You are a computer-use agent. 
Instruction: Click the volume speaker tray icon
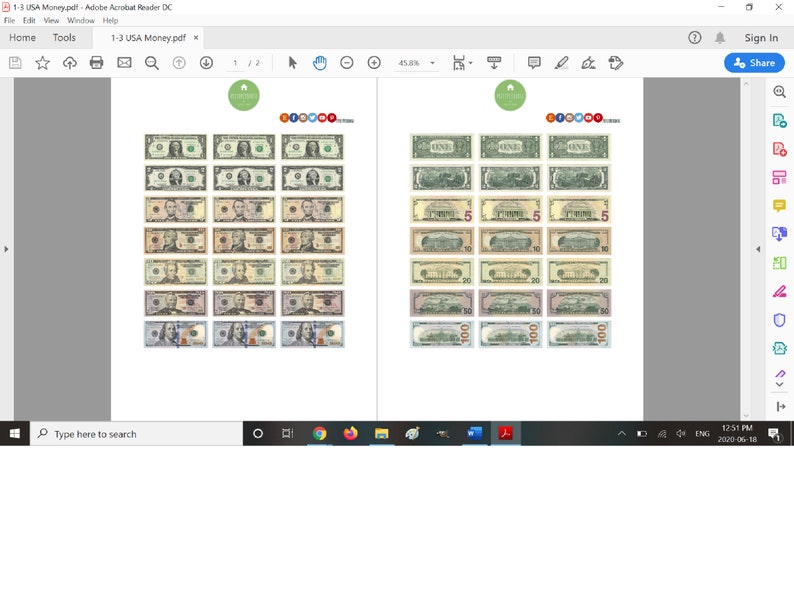[681, 433]
